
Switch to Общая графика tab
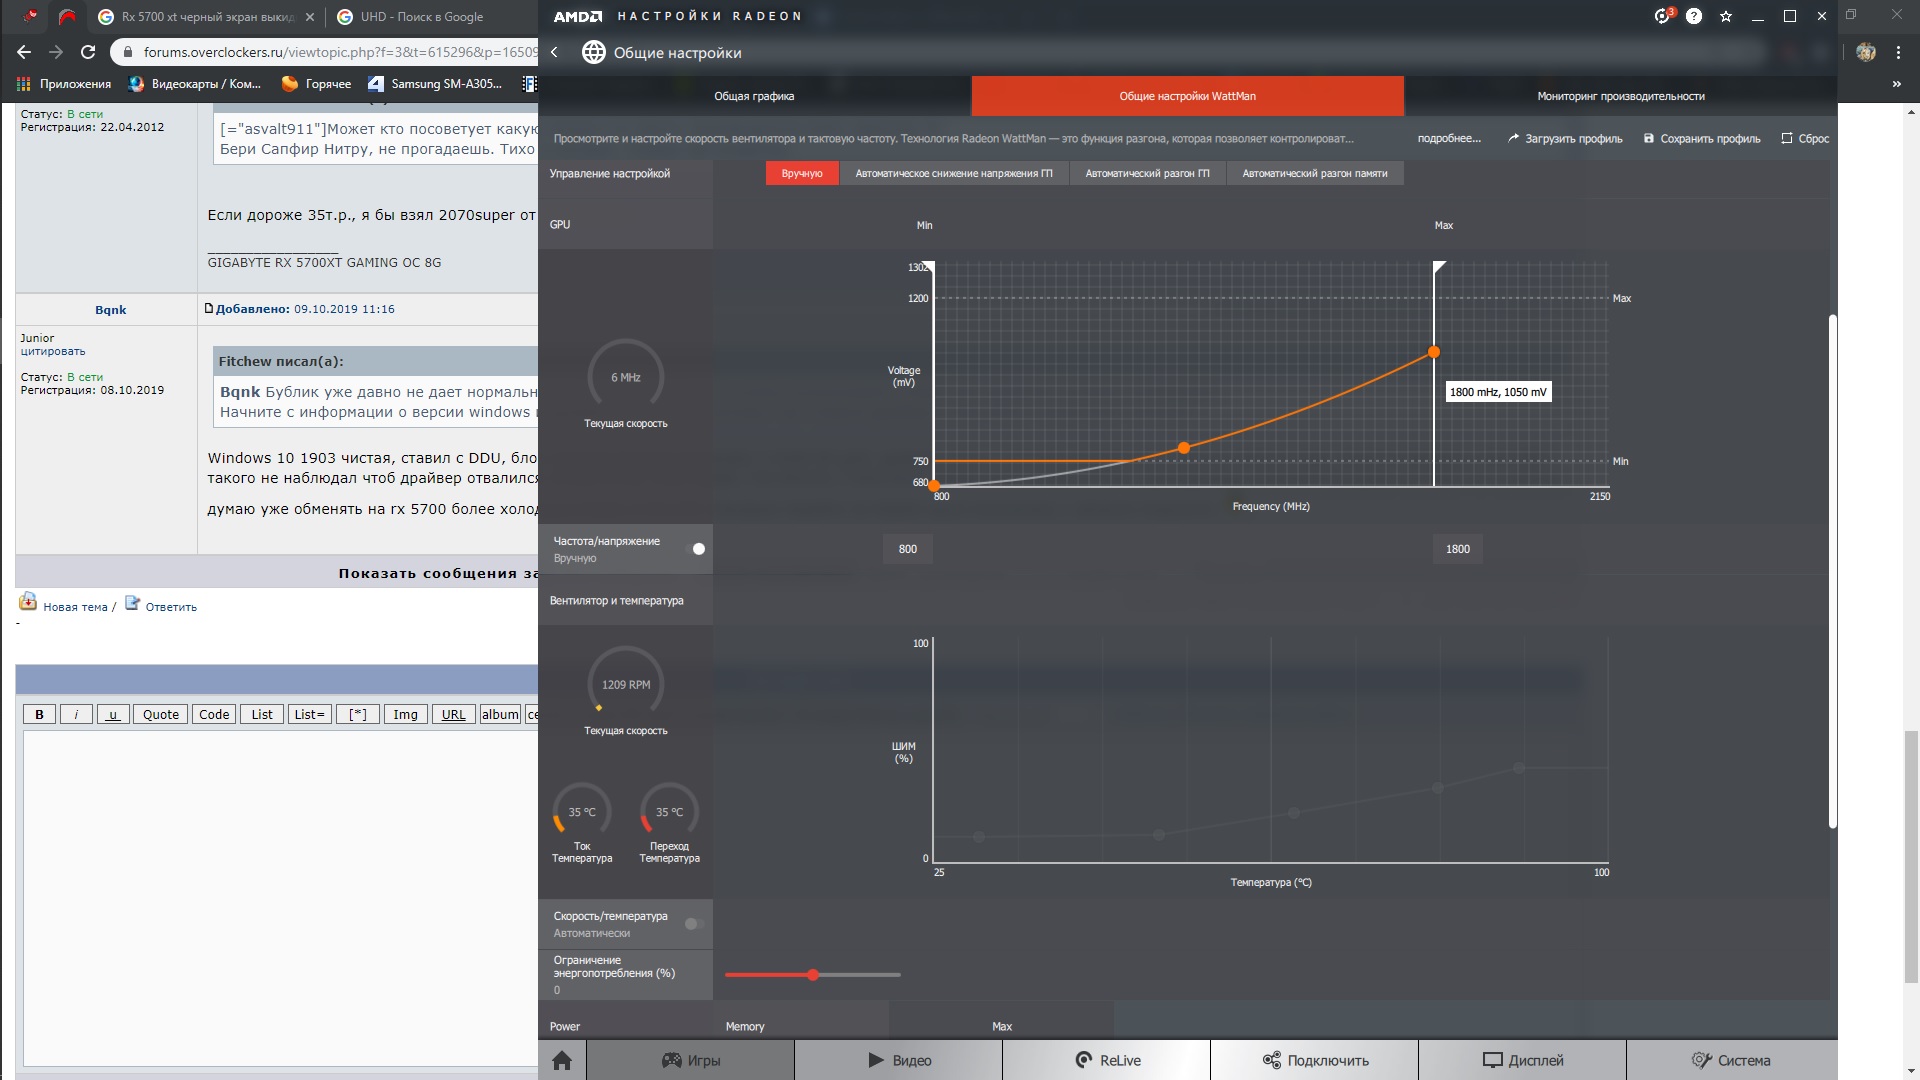(x=754, y=97)
